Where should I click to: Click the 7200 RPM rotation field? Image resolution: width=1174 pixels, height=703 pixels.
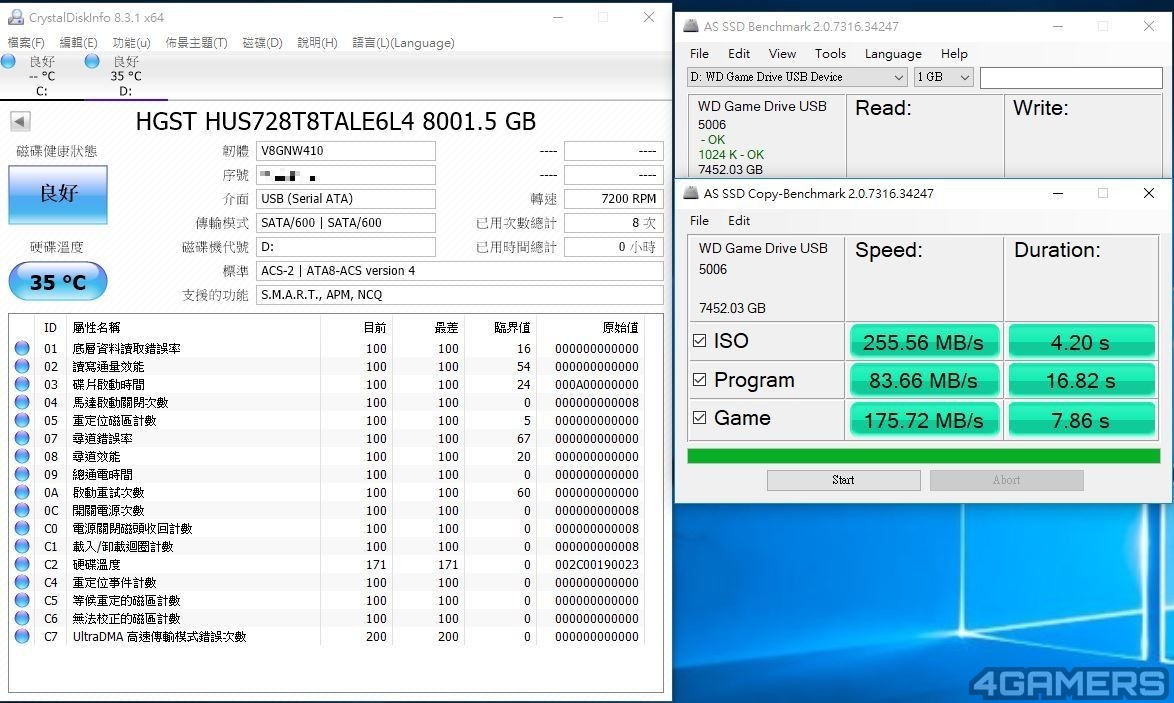[x=613, y=199]
